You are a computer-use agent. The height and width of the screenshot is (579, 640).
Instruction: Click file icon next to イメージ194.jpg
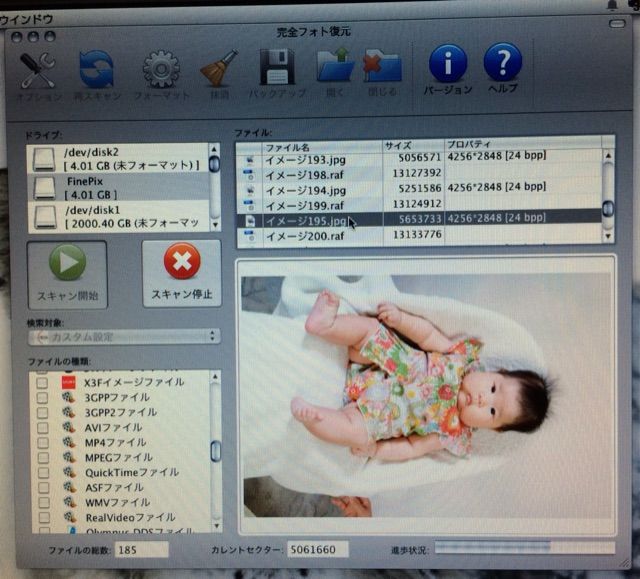point(250,191)
